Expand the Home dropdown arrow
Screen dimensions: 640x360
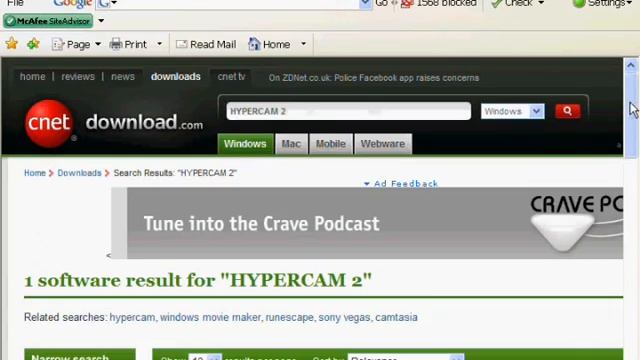click(303, 44)
